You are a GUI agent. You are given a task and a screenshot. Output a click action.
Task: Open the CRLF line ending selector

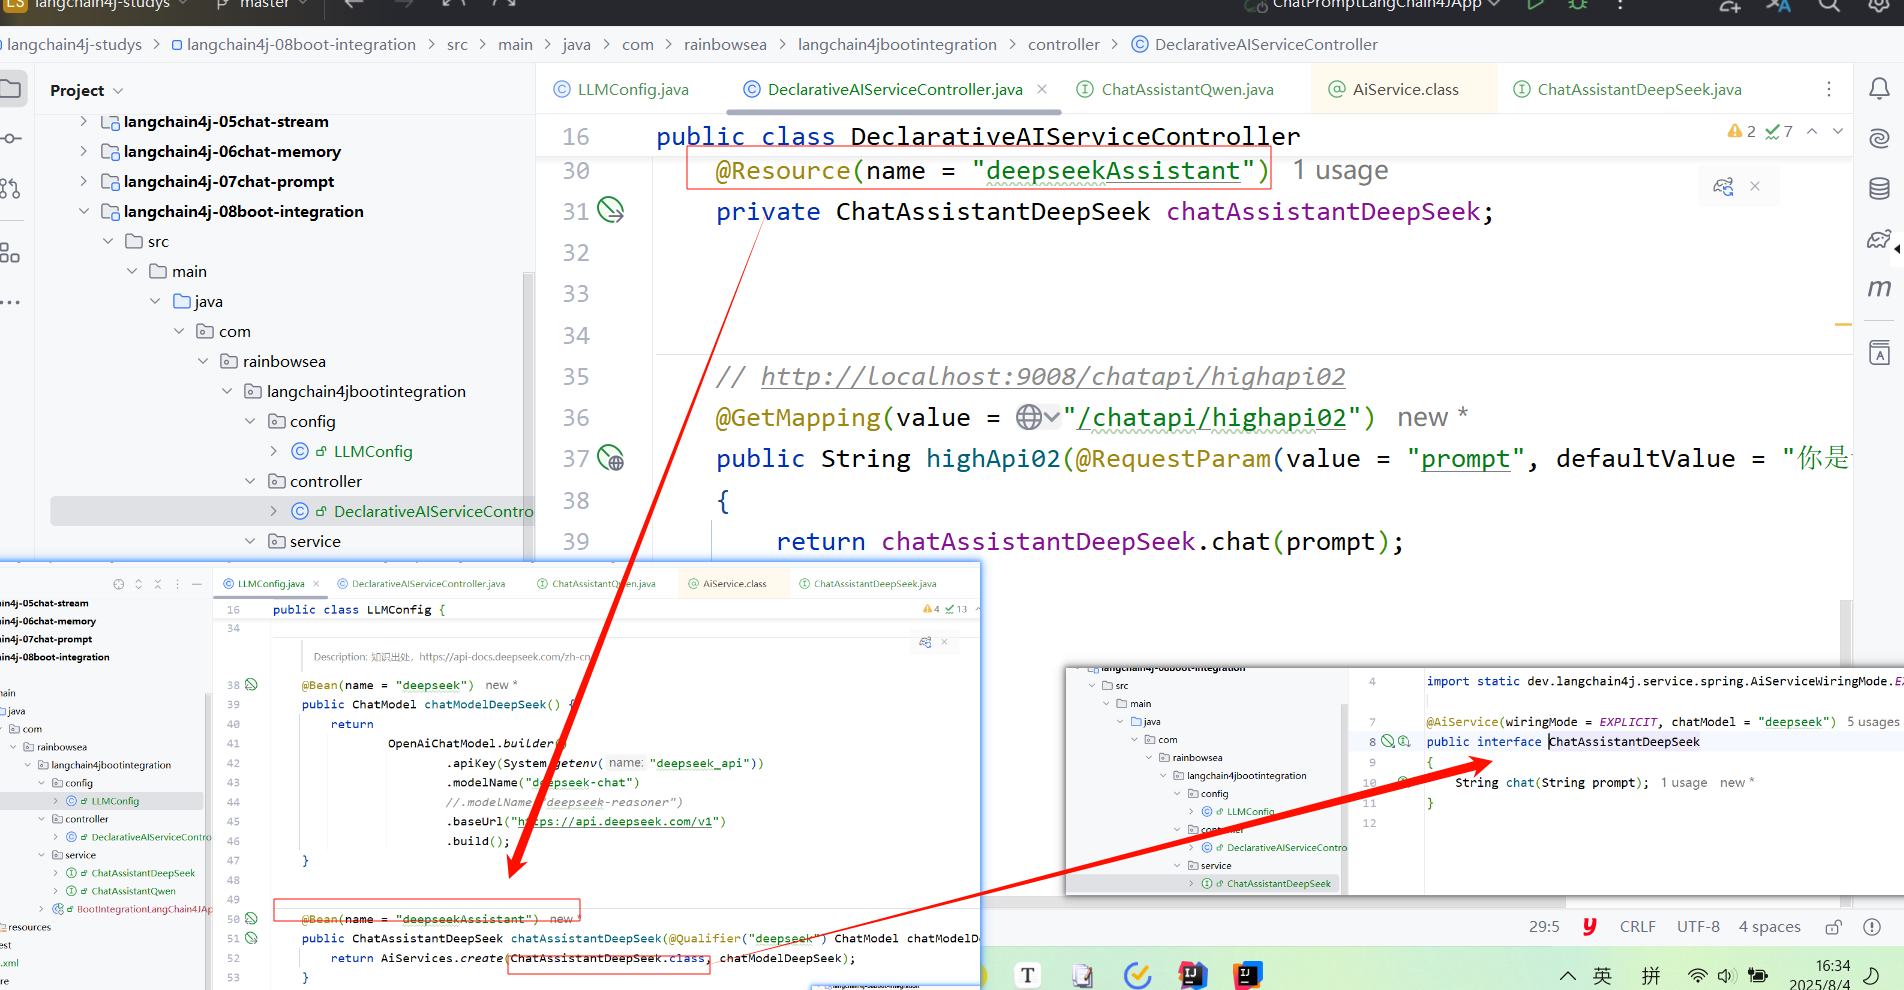point(1637,926)
